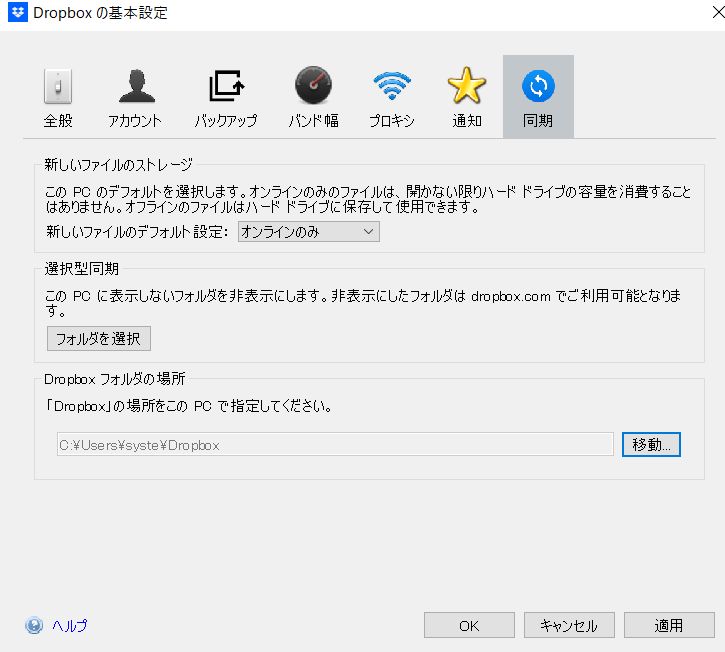Open the バンド幅 speedometer gauge tab
Viewport: 725px width, 652px height.
click(x=313, y=98)
